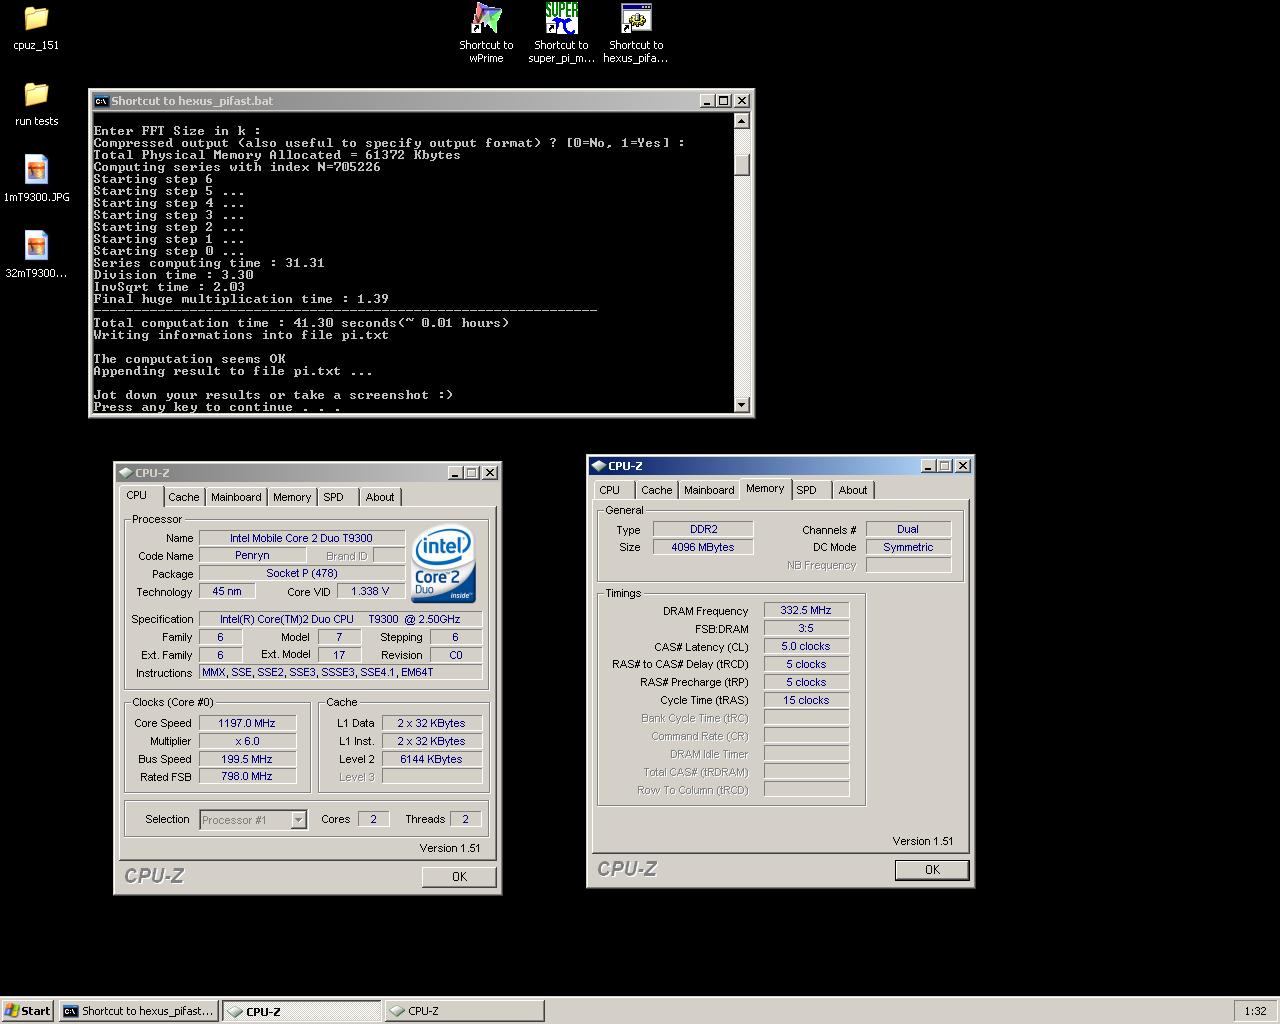Image resolution: width=1280 pixels, height=1024 pixels.
Task: Click the console vertical scrollbar thumb
Action: [741, 165]
